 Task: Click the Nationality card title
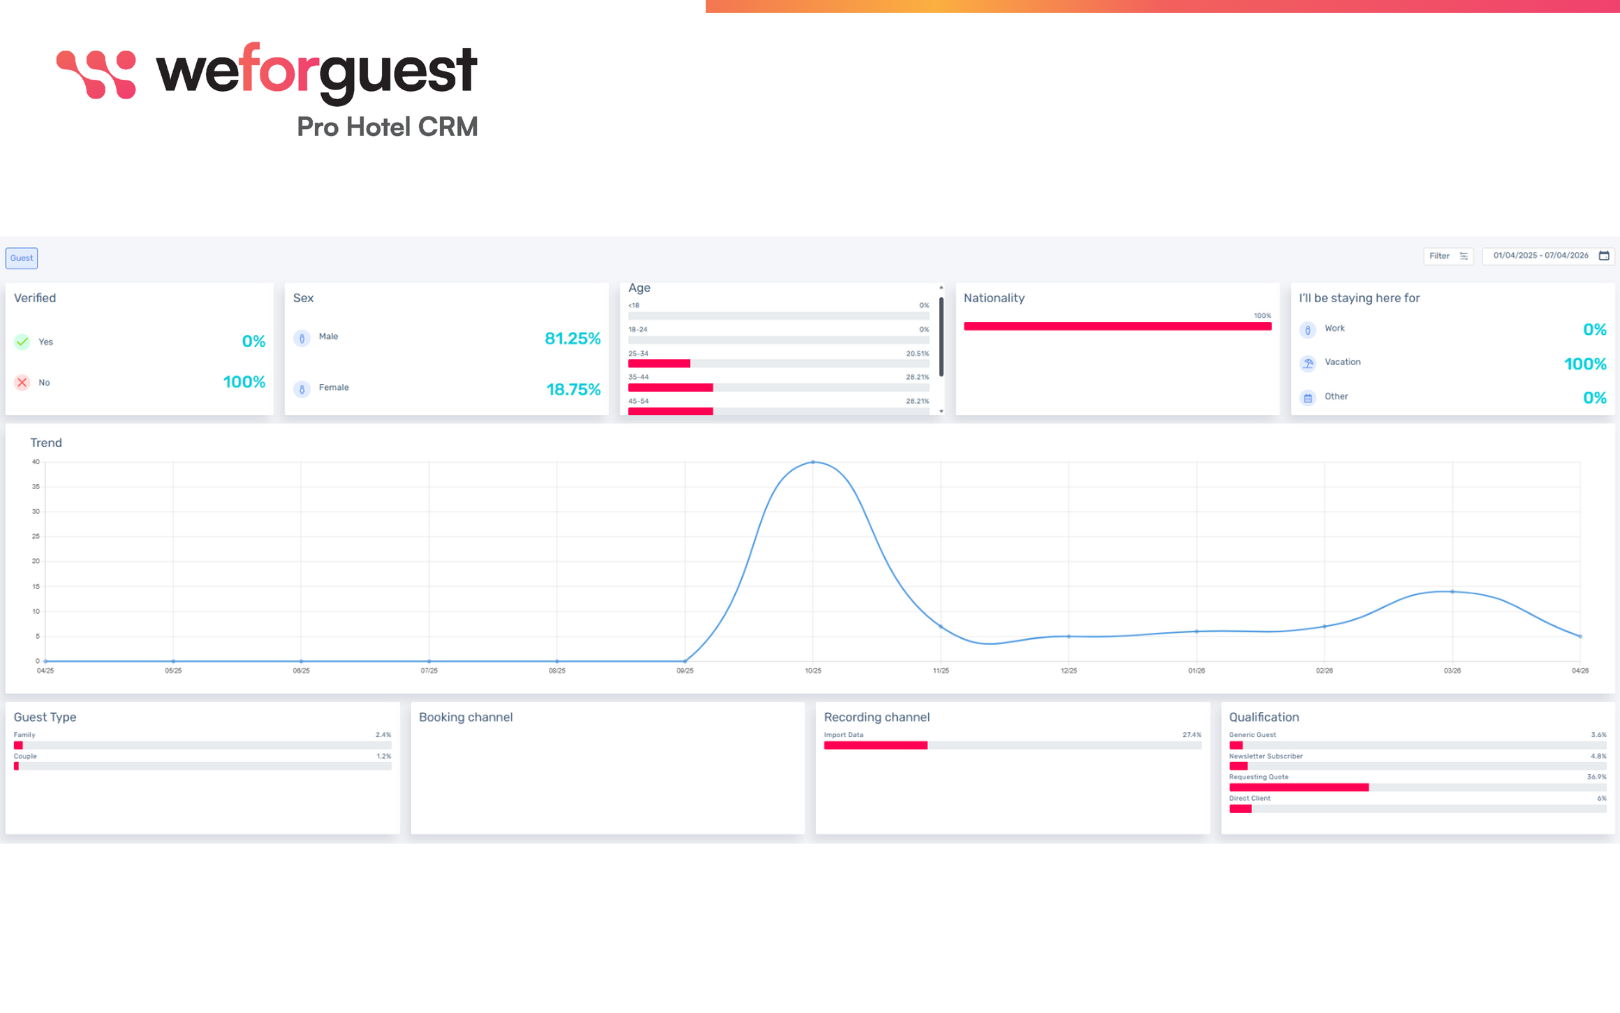(x=994, y=298)
